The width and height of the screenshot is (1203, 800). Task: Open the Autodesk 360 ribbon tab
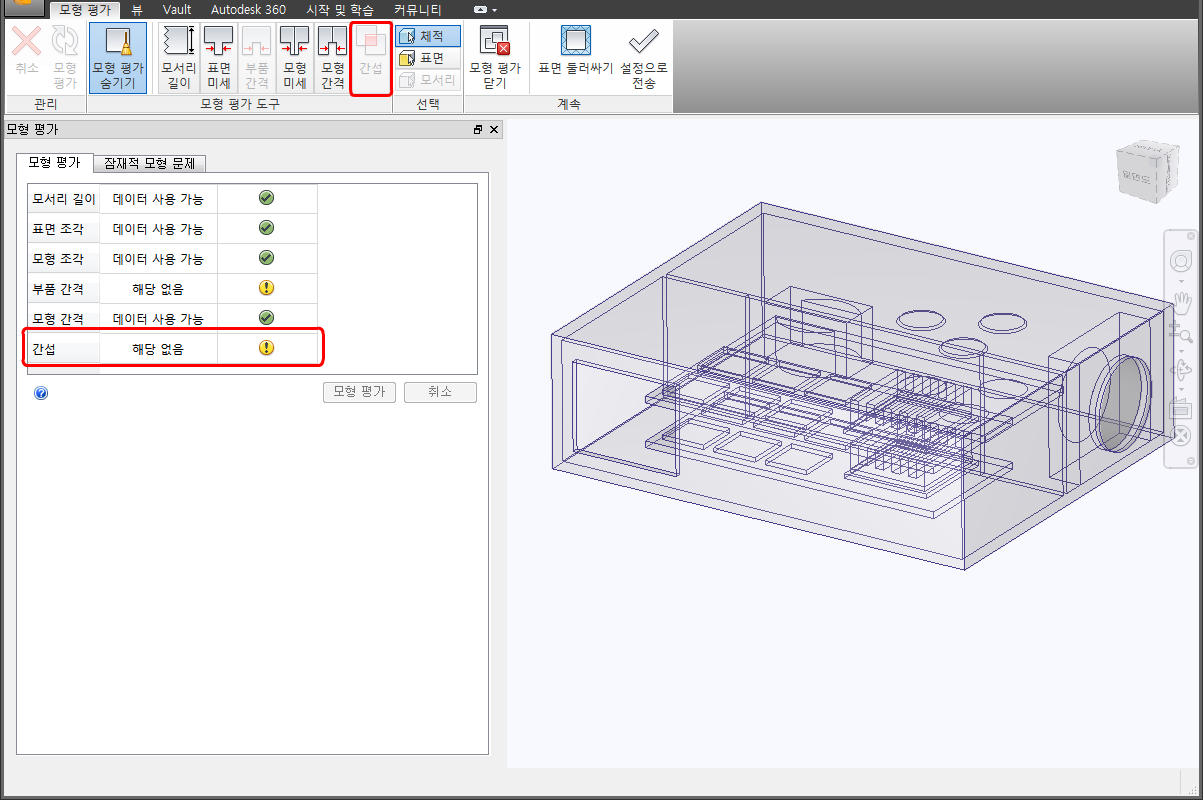(248, 10)
